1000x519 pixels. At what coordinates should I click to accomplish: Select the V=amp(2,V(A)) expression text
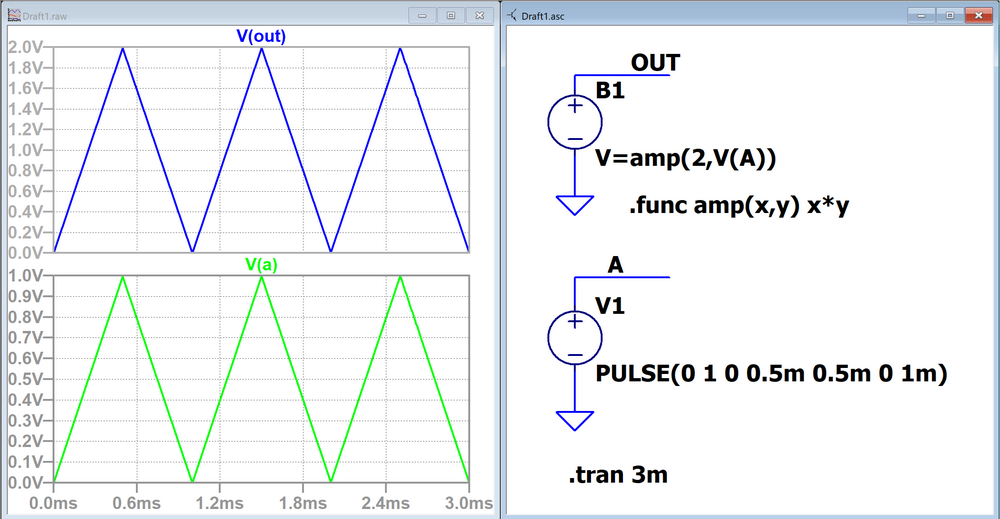coord(686,158)
